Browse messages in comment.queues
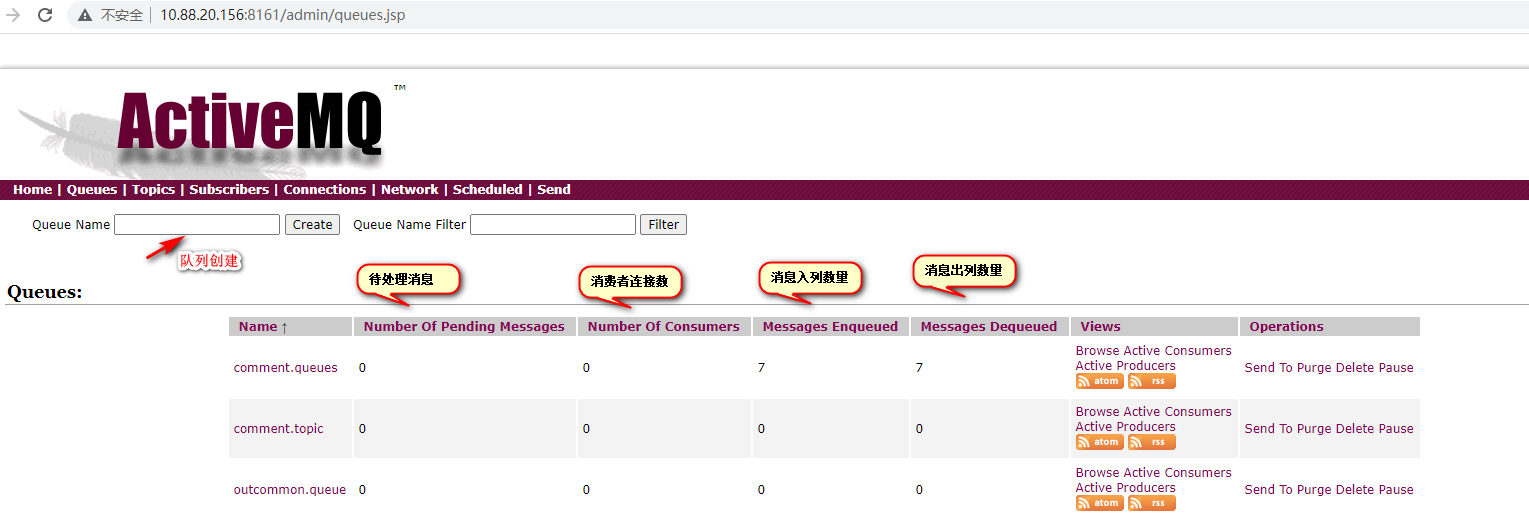The width and height of the screenshot is (1529, 516). pyautogui.click(x=1097, y=351)
